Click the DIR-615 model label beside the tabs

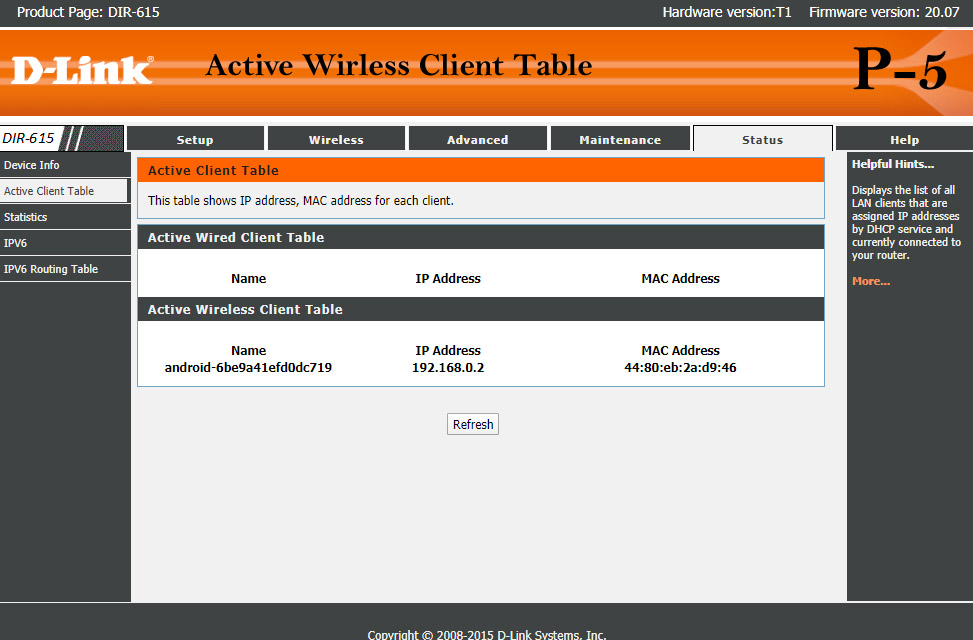click(x=29, y=138)
